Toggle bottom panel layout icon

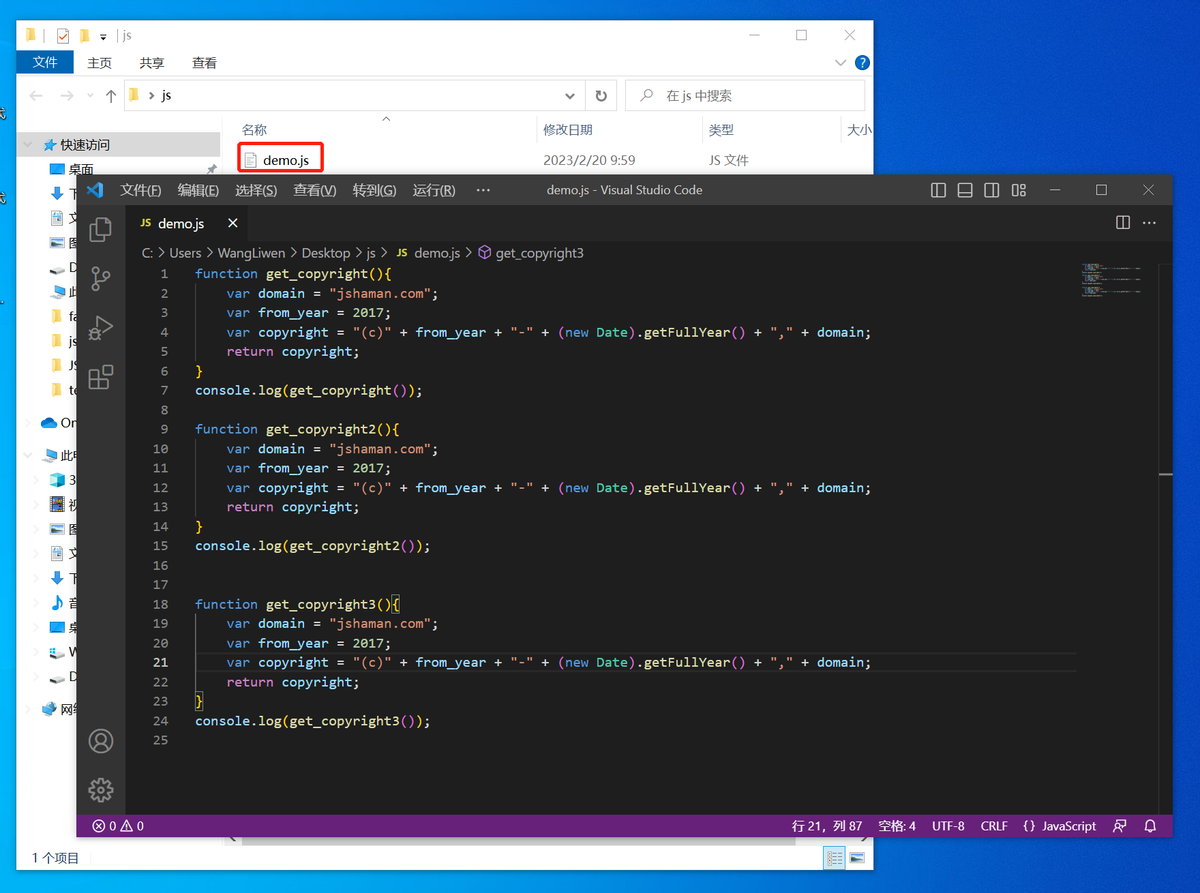tap(965, 190)
